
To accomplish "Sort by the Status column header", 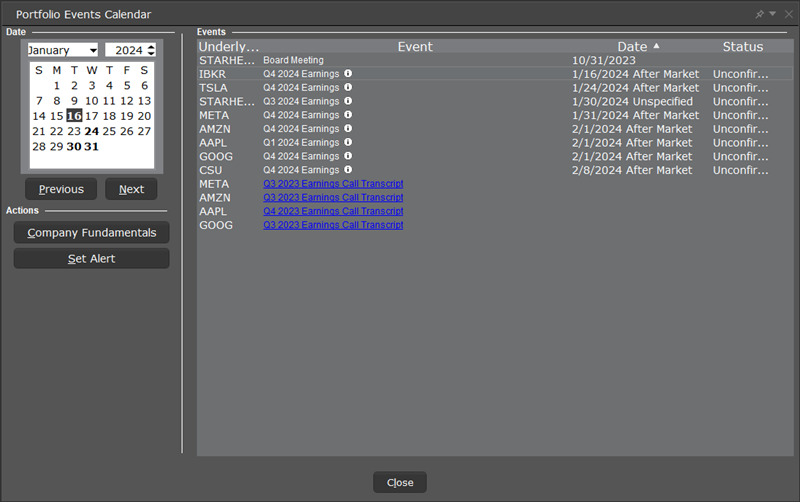I will point(743,46).
